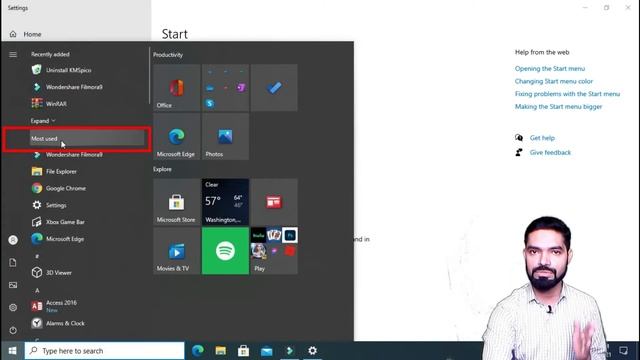
Task: Click the taskbar search box
Action: click(104, 351)
